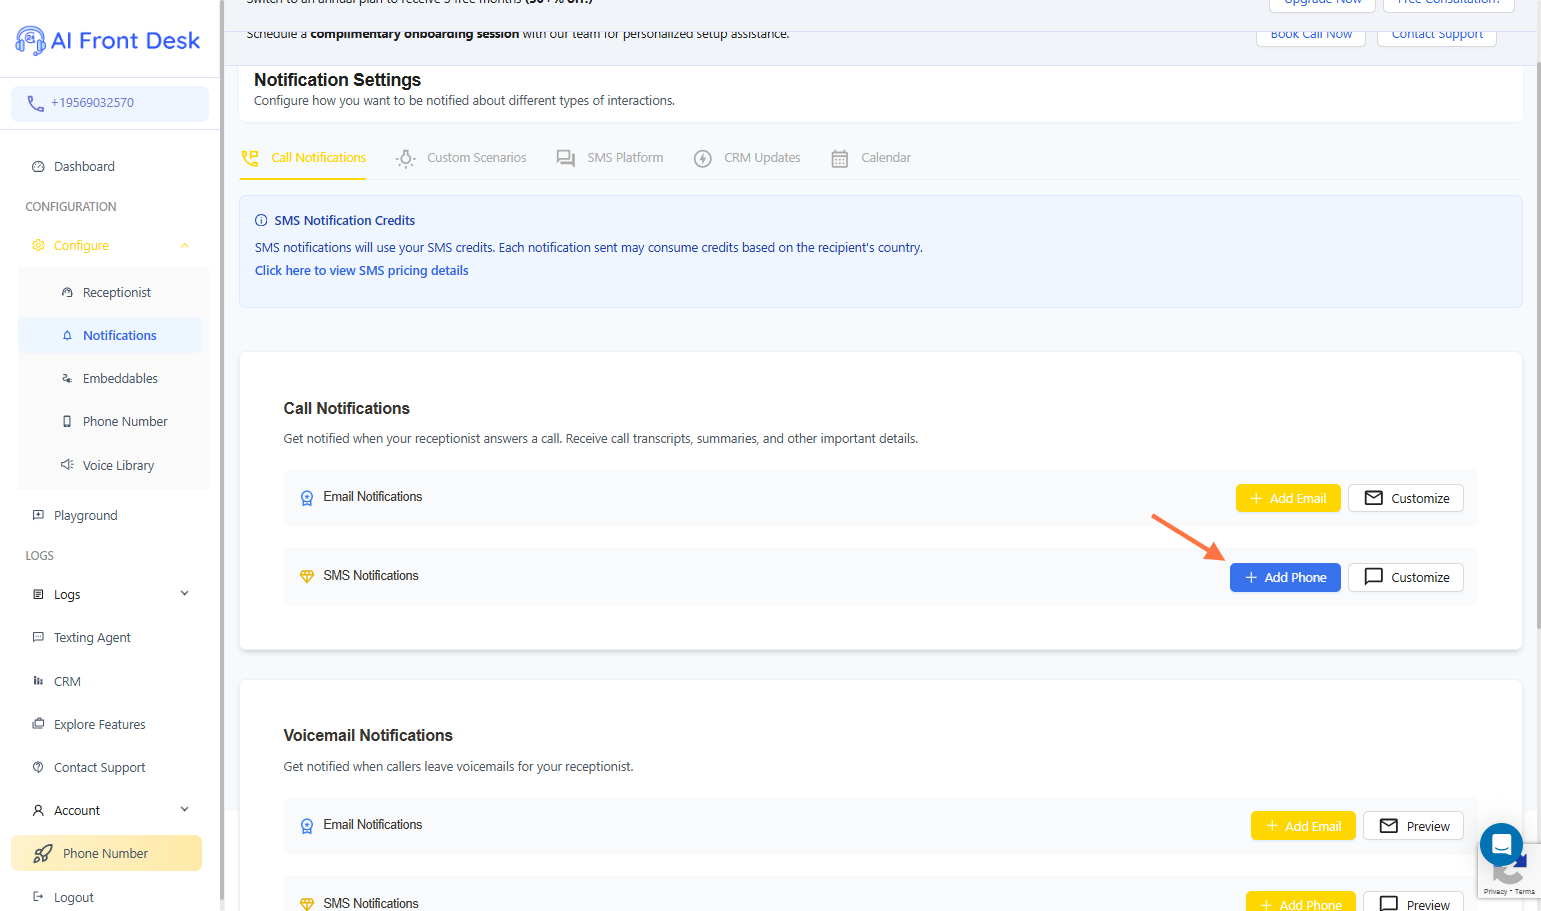This screenshot has height=911, width=1541.
Task: Open the Playground page
Action: 86,516
